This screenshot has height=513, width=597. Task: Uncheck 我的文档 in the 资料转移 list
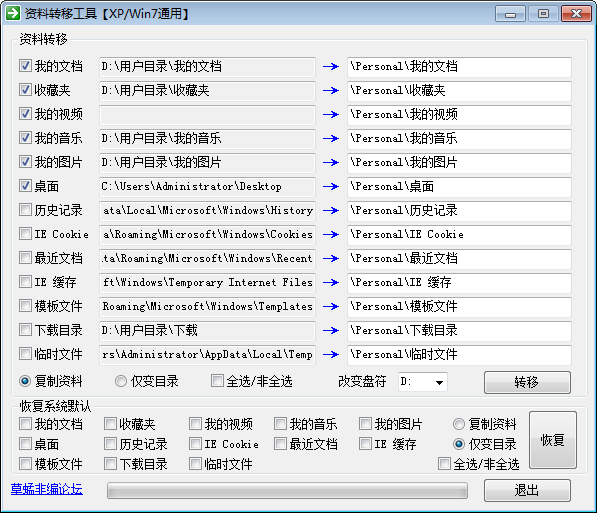point(25,66)
